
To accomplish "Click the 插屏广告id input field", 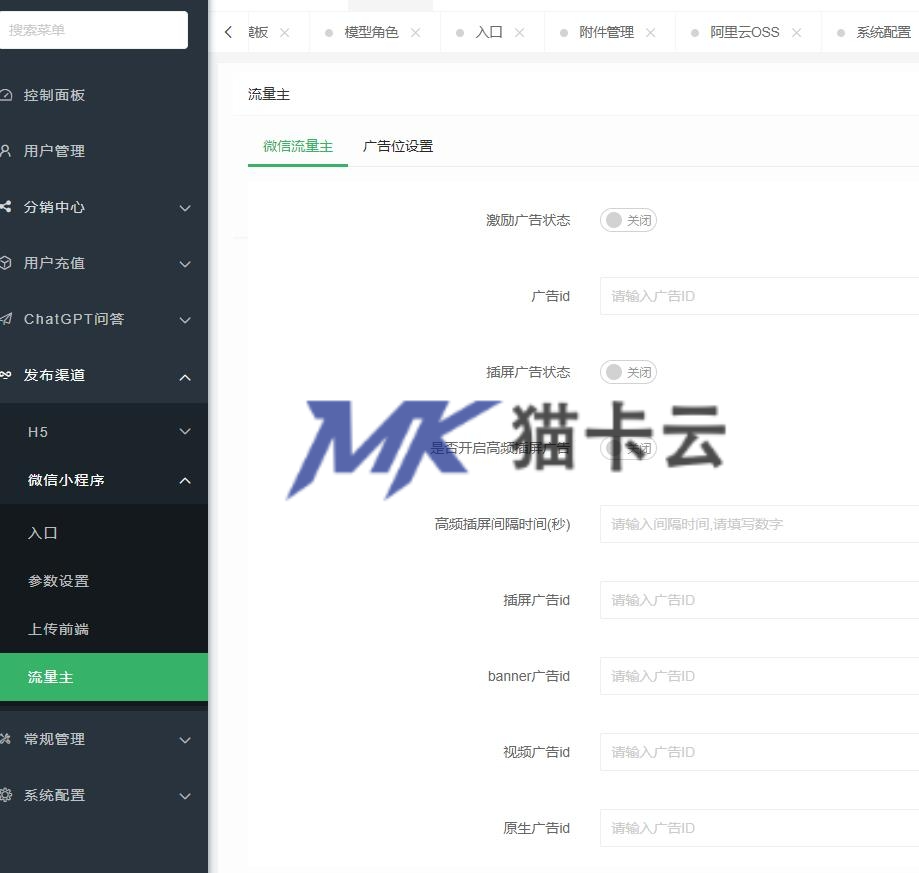I will coord(760,600).
